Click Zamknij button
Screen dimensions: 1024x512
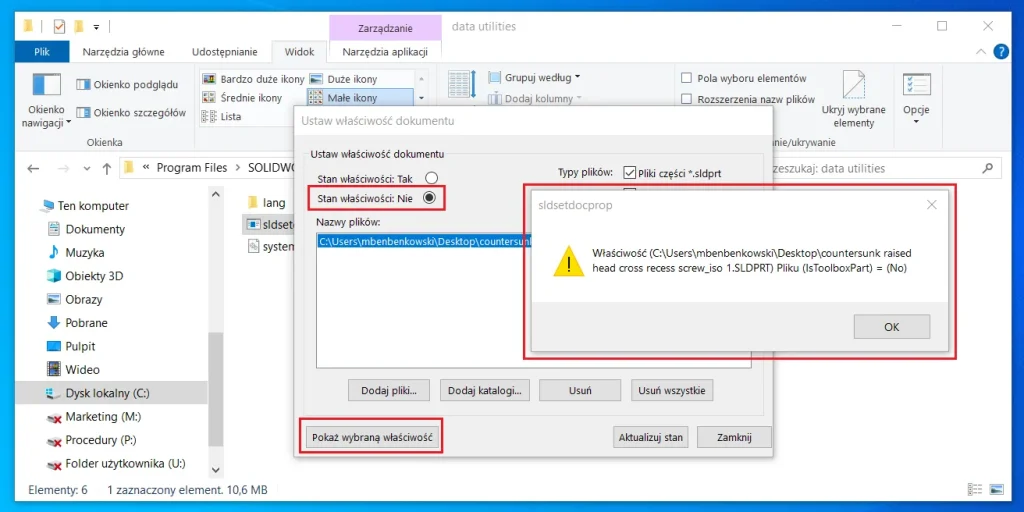pyautogui.click(x=734, y=438)
